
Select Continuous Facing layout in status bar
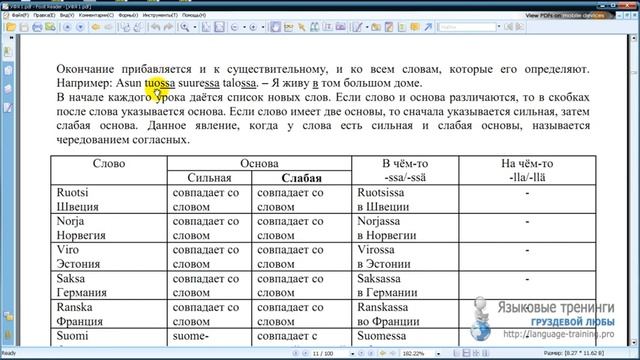coord(485,353)
